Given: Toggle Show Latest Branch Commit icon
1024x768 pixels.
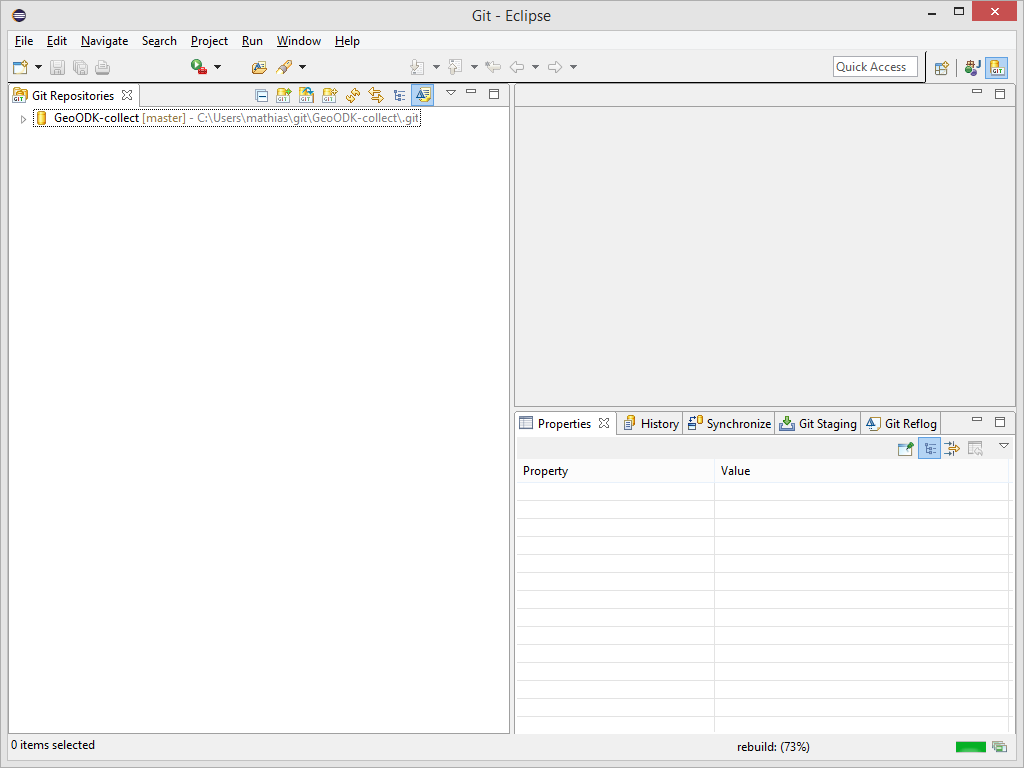Looking at the screenshot, I should point(423,95).
